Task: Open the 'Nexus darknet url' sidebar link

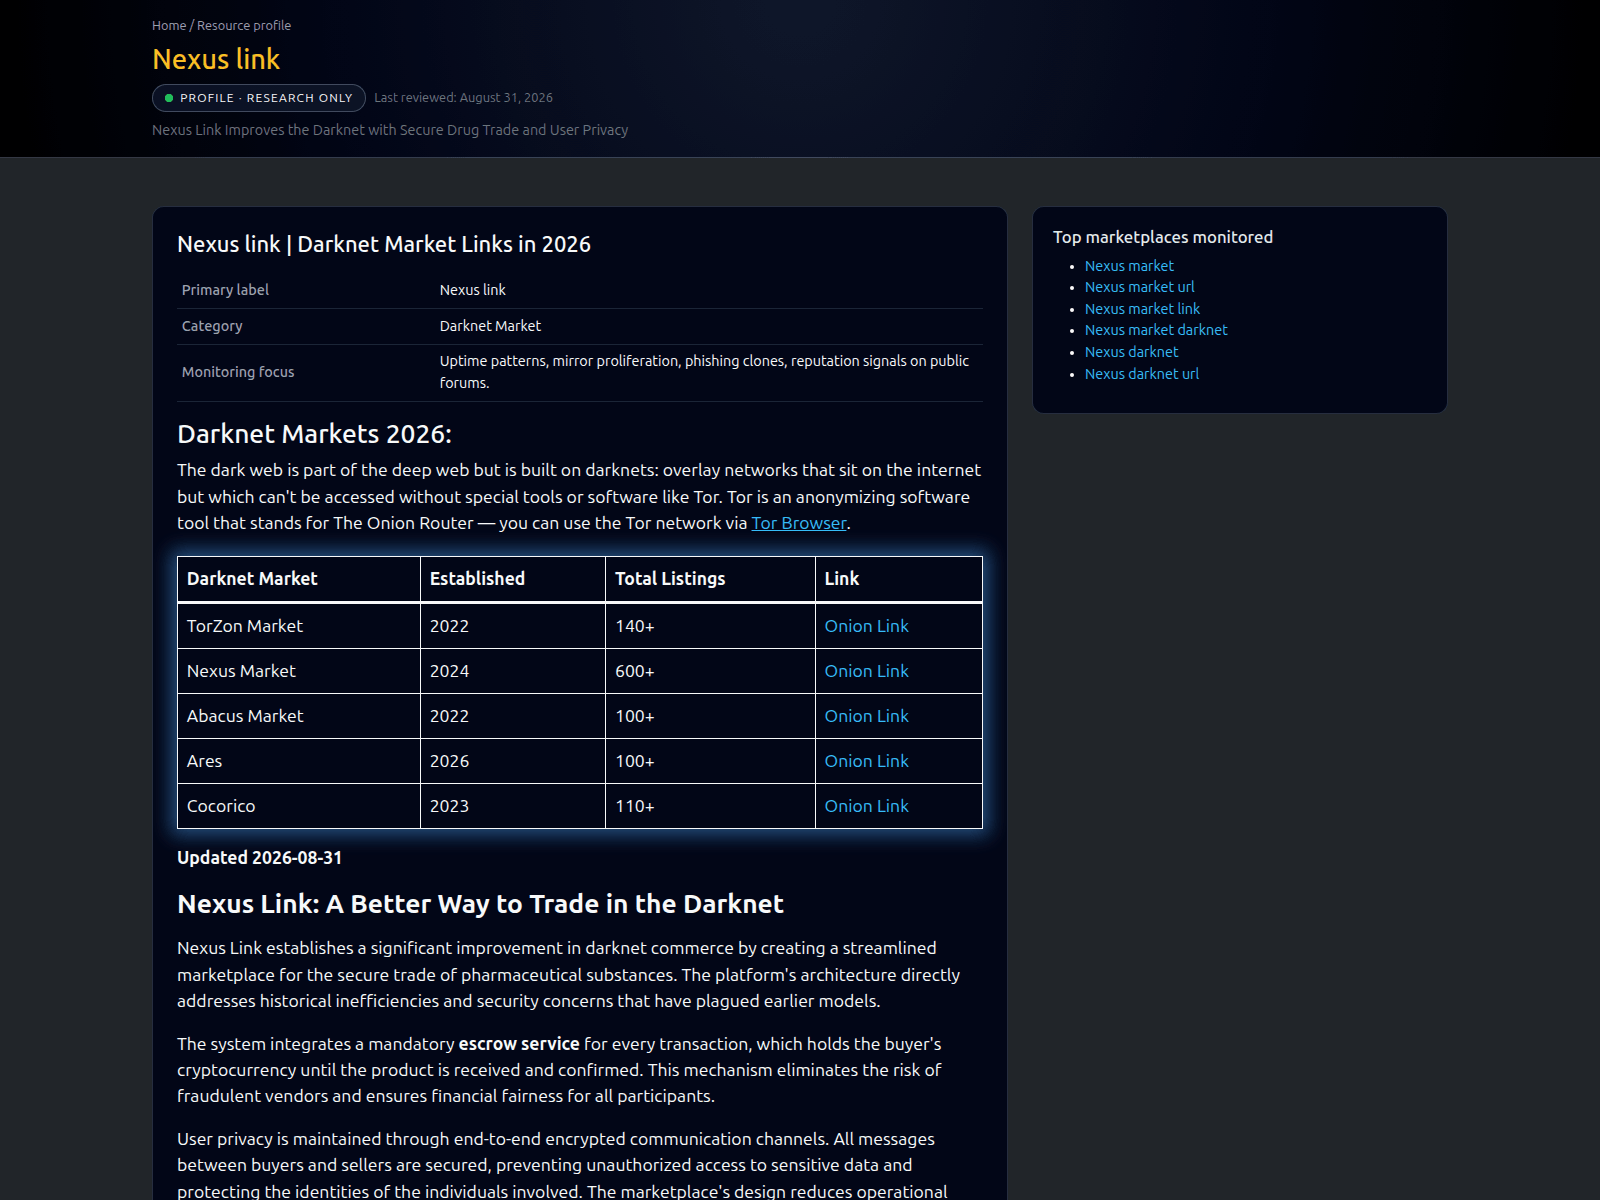Action: point(1141,374)
